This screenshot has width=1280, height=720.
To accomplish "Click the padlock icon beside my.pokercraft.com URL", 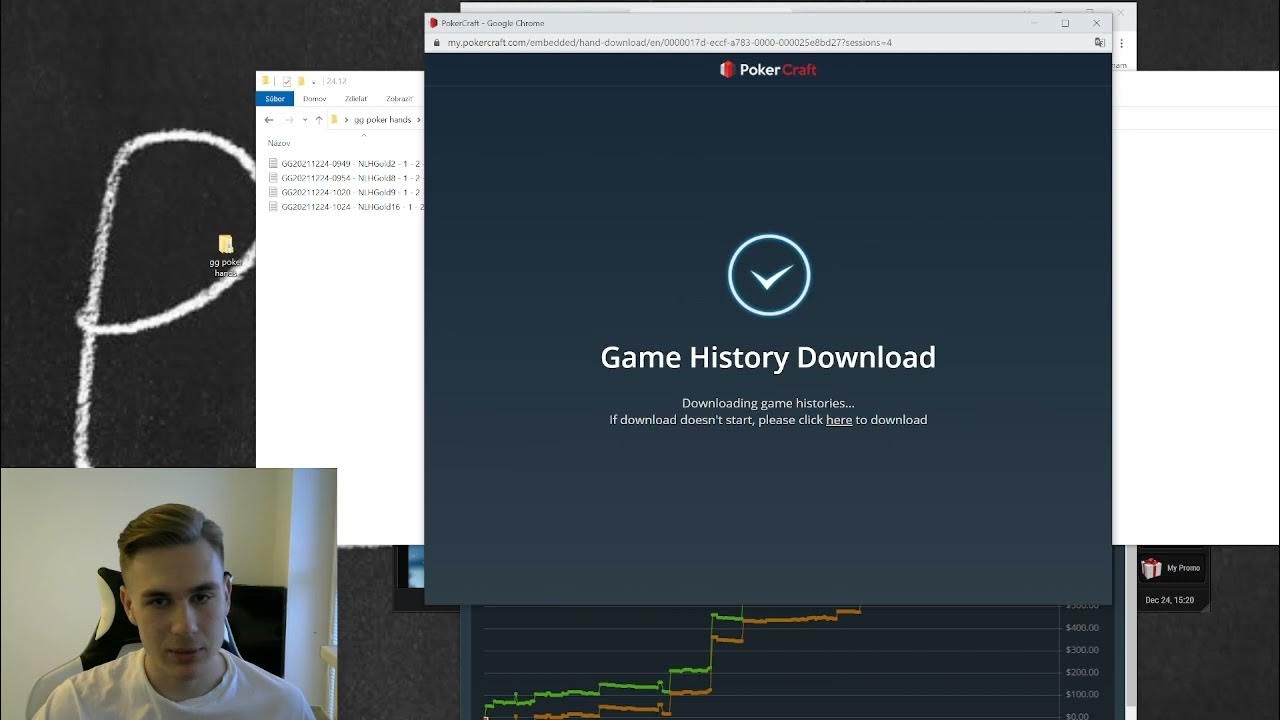I will click(435, 43).
